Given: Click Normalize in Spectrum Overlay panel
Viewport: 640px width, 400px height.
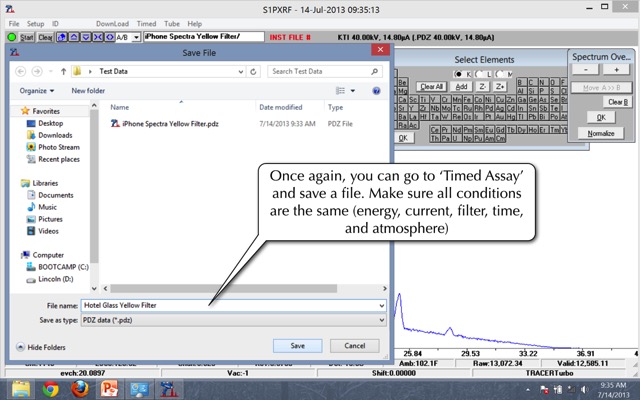Looking at the screenshot, I should [600, 133].
